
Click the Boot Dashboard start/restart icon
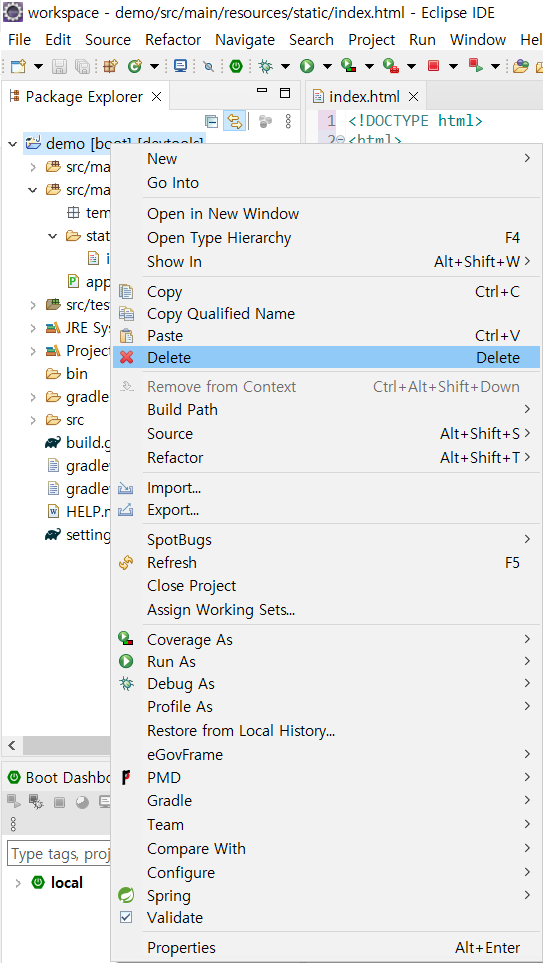click(x=14, y=801)
